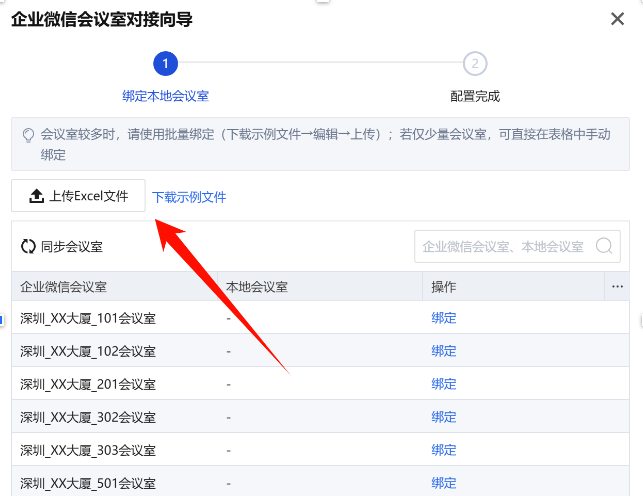The width and height of the screenshot is (643, 496).
Task: Open the table column options ellipsis
Action: (616, 286)
